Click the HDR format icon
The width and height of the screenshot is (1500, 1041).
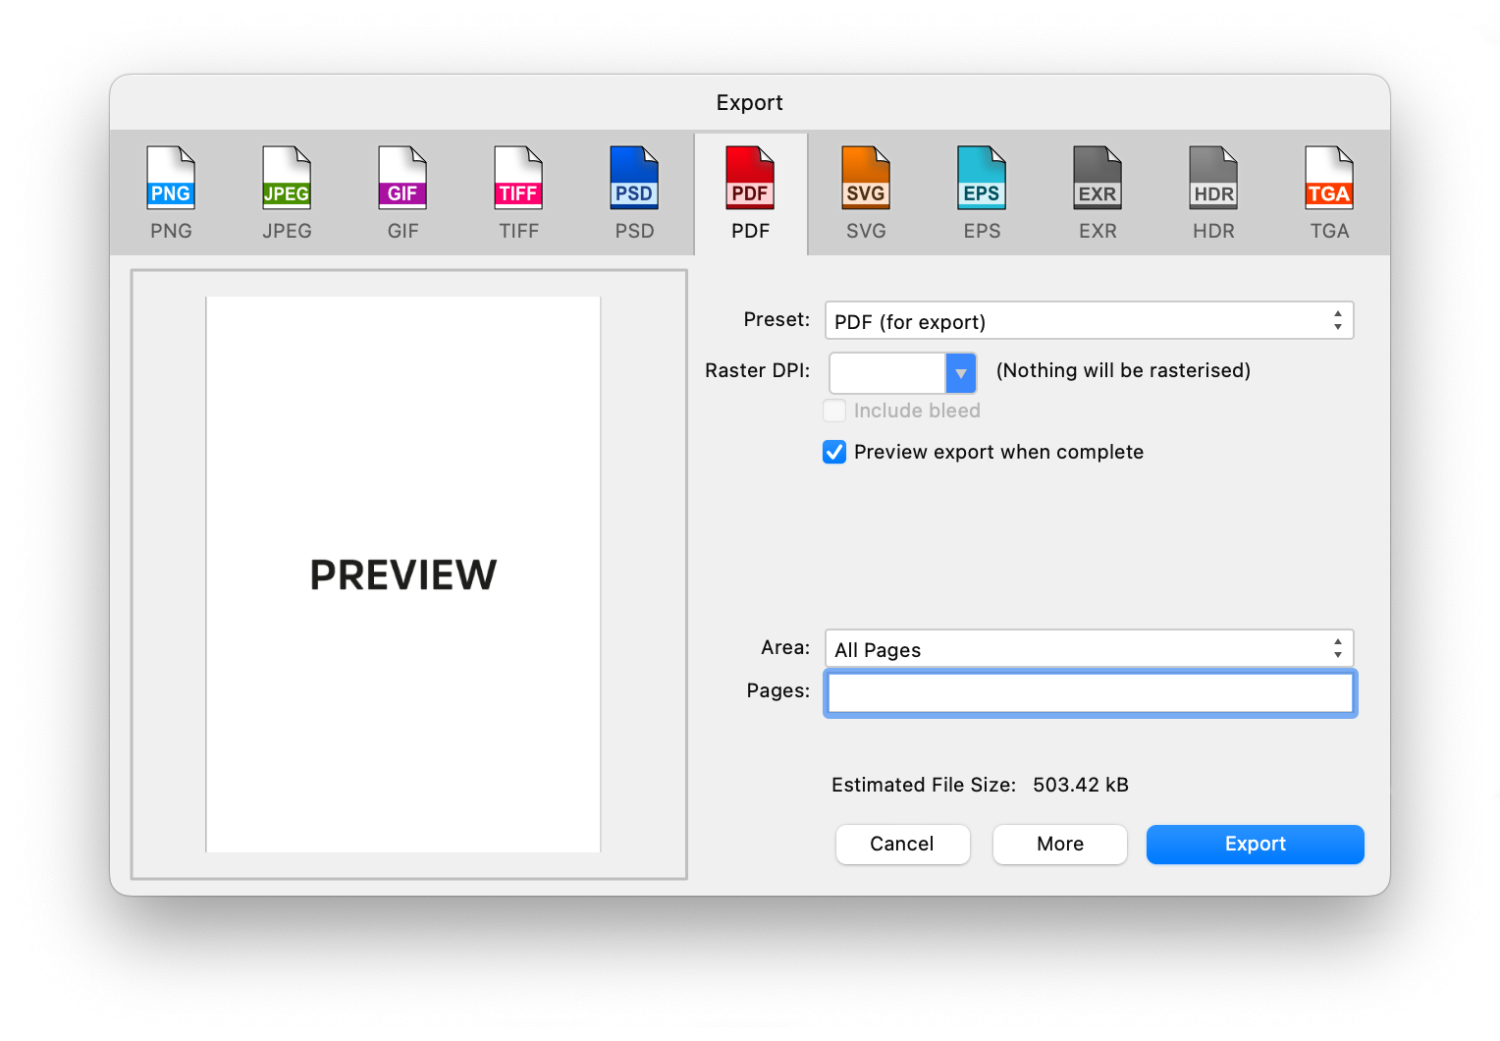tap(1213, 190)
